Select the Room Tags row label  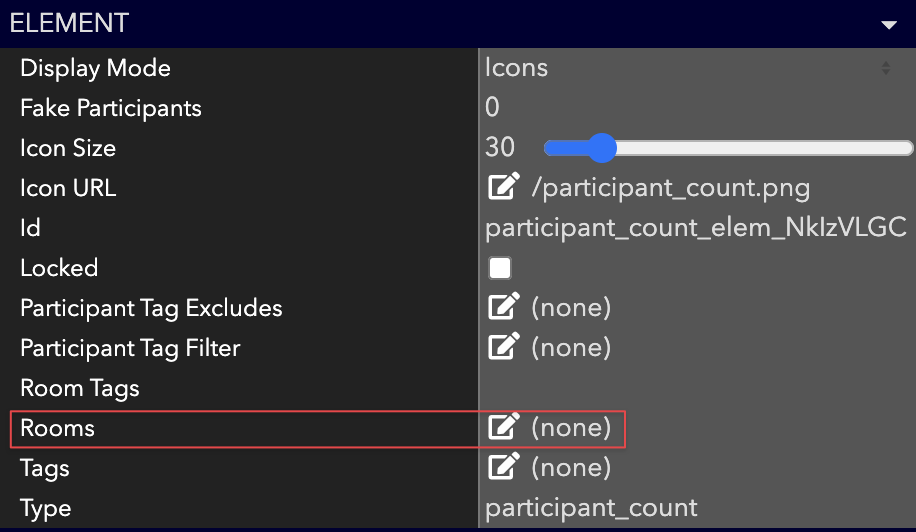tap(80, 388)
